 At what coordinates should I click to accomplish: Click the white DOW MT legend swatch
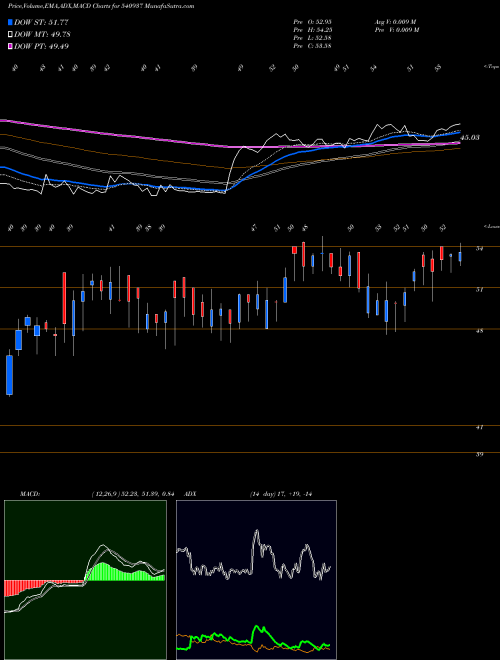[x=10, y=35]
